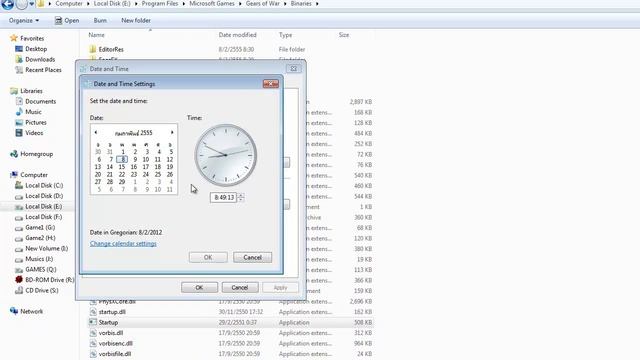Open the GAMES (Q:) drive
This screenshot has width=640, height=360.
(x=41, y=269)
